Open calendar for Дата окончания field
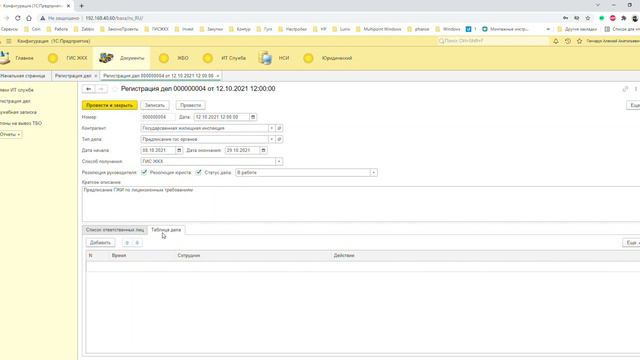This screenshot has height=360, width=640. (263, 151)
